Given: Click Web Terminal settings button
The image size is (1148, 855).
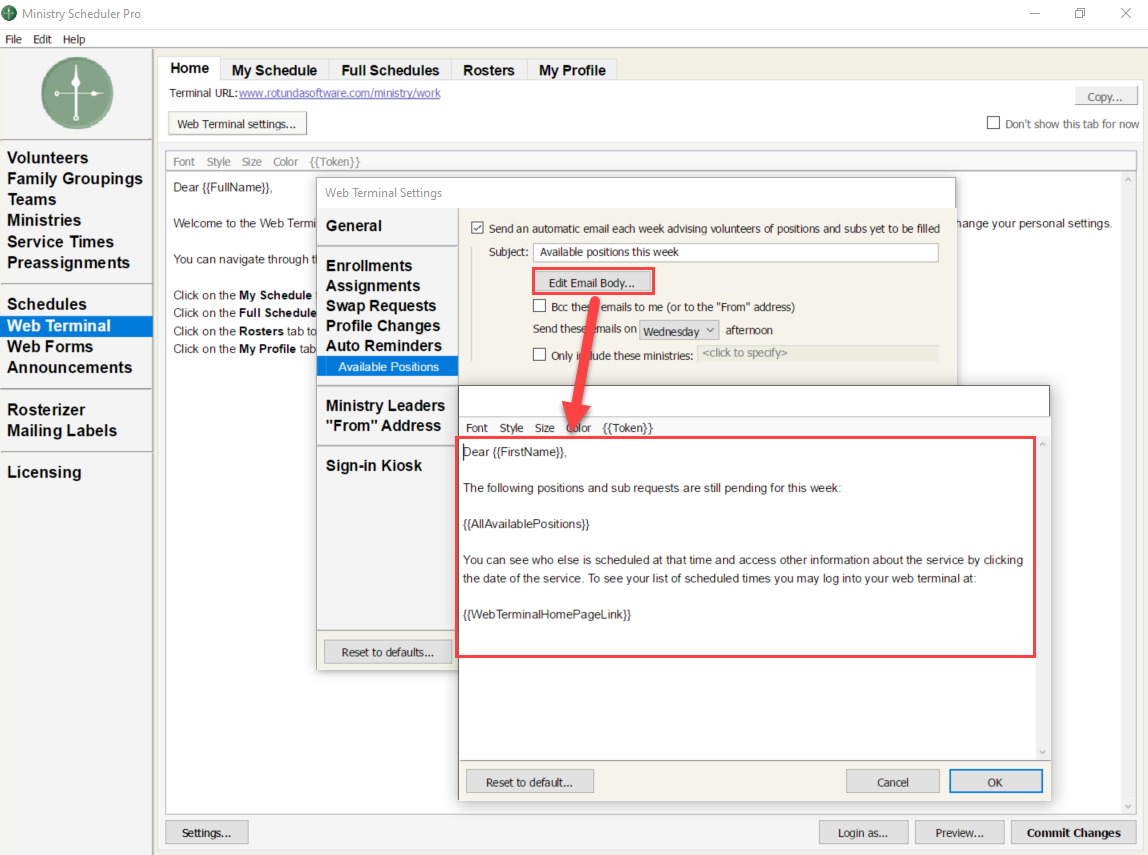Looking at the screenshot, I should (236, 124).
